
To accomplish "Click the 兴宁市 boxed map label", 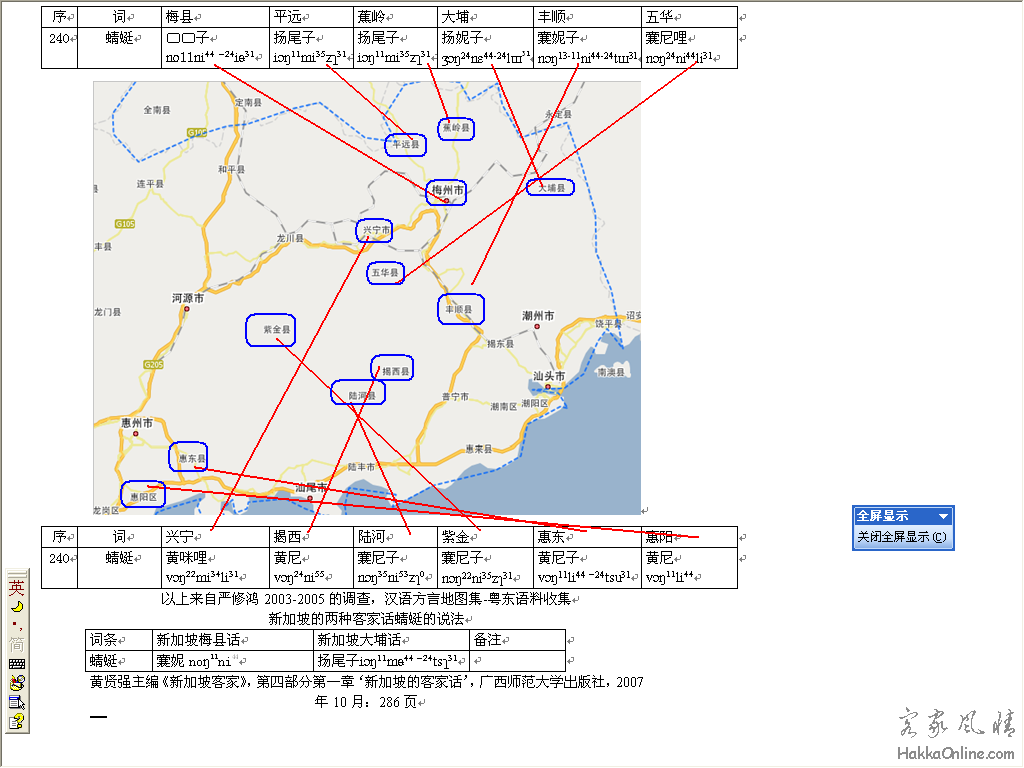I will tap(375, 231).
